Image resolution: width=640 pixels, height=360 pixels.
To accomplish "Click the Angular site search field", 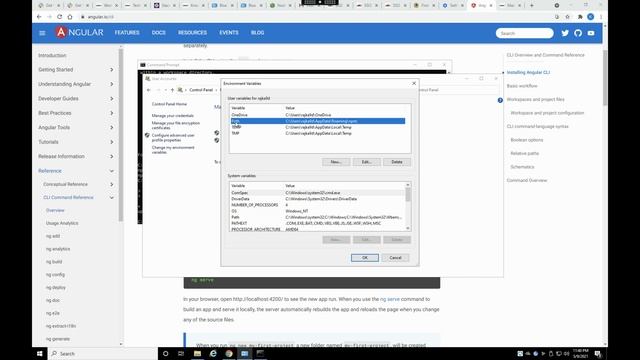I will pyautogui.click(x=524, y=33).
